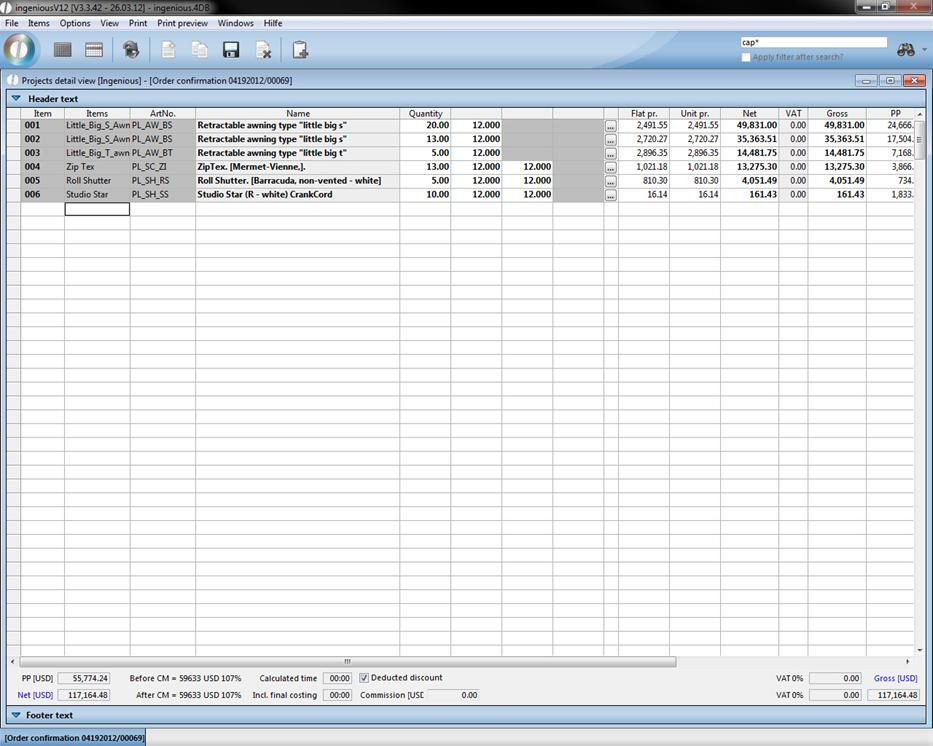Click the refresh globe toolbar icon
This screenshot has height=746, width=933.
[x=131, y=50]
